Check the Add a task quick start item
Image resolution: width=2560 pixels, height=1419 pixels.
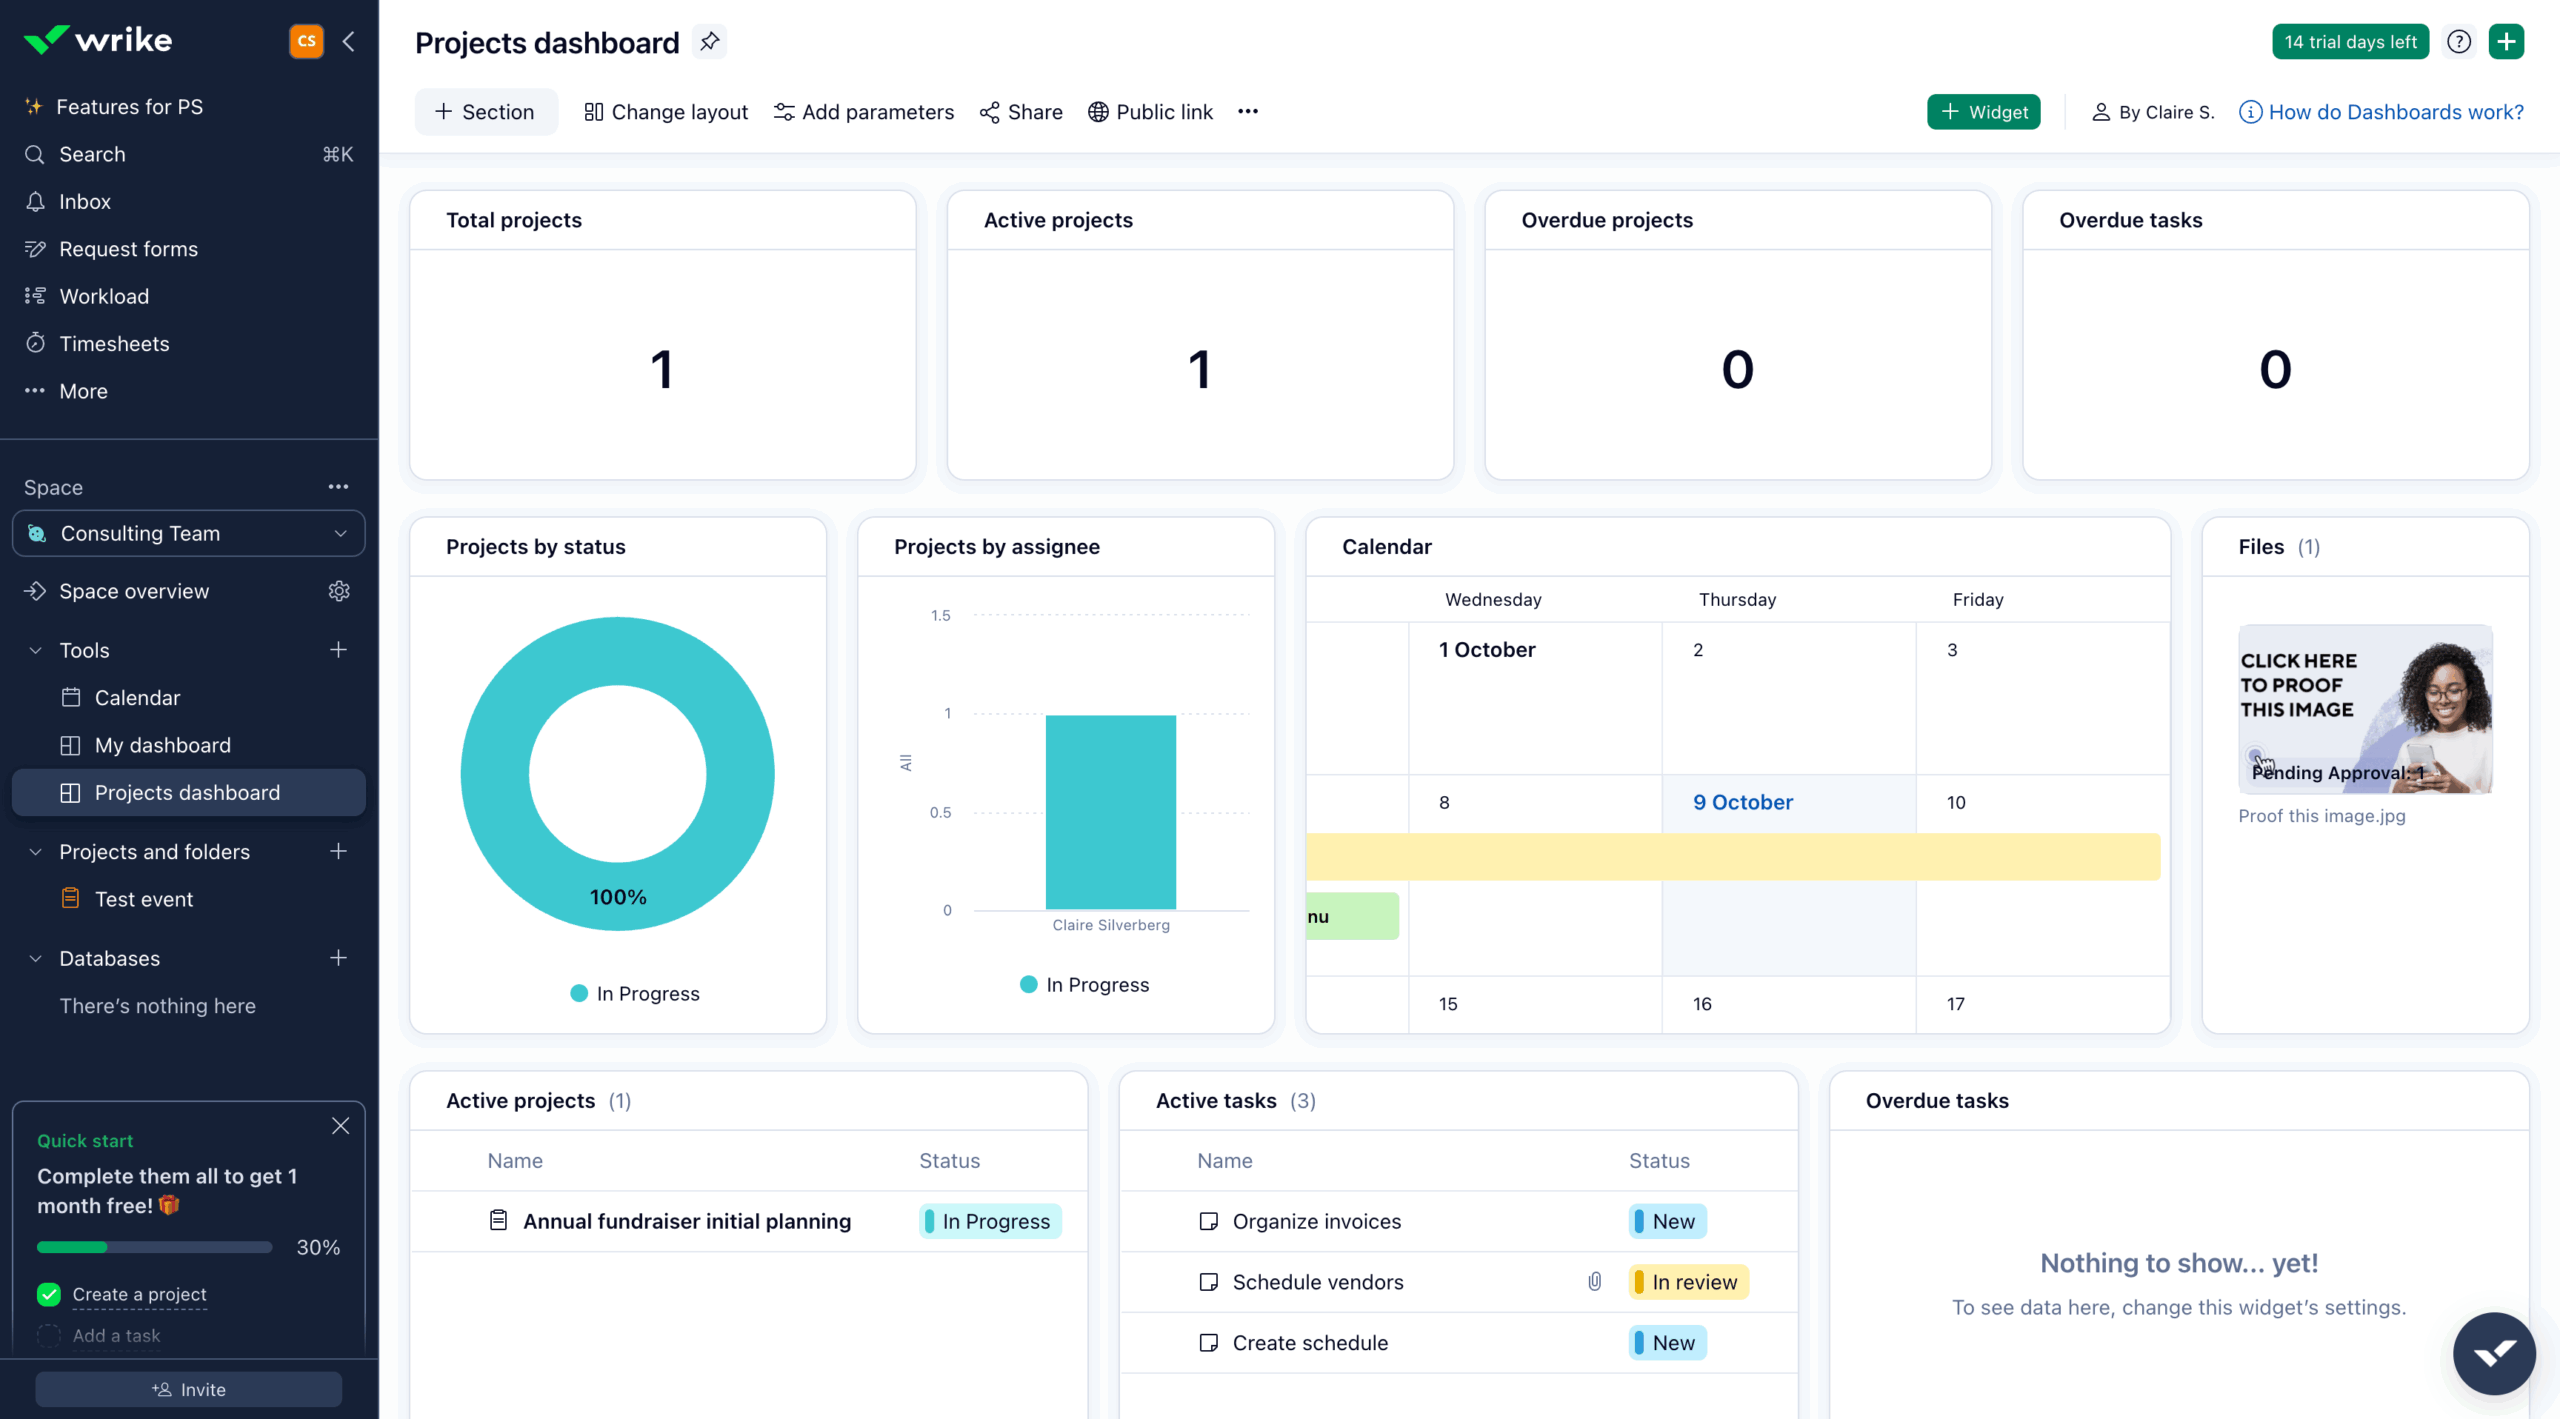47,1335
